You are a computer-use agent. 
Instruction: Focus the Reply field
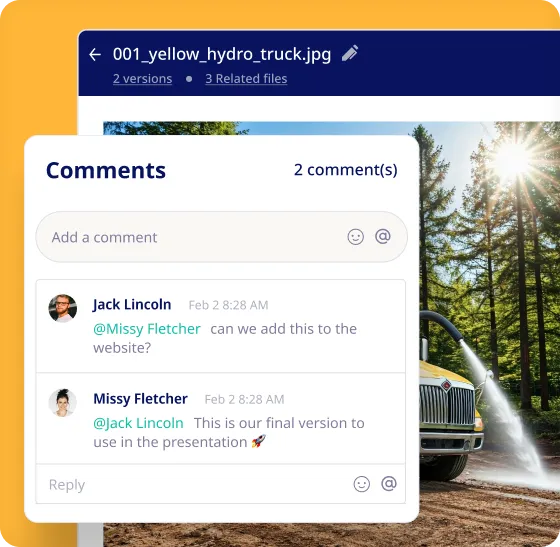point(221,484)
